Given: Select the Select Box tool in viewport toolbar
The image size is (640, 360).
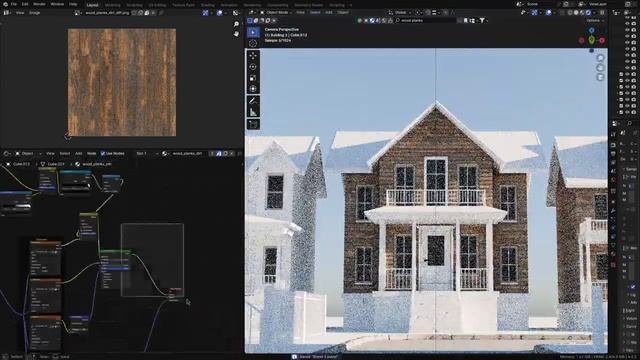Looking at the screenshot, I should tap(253, 32).
